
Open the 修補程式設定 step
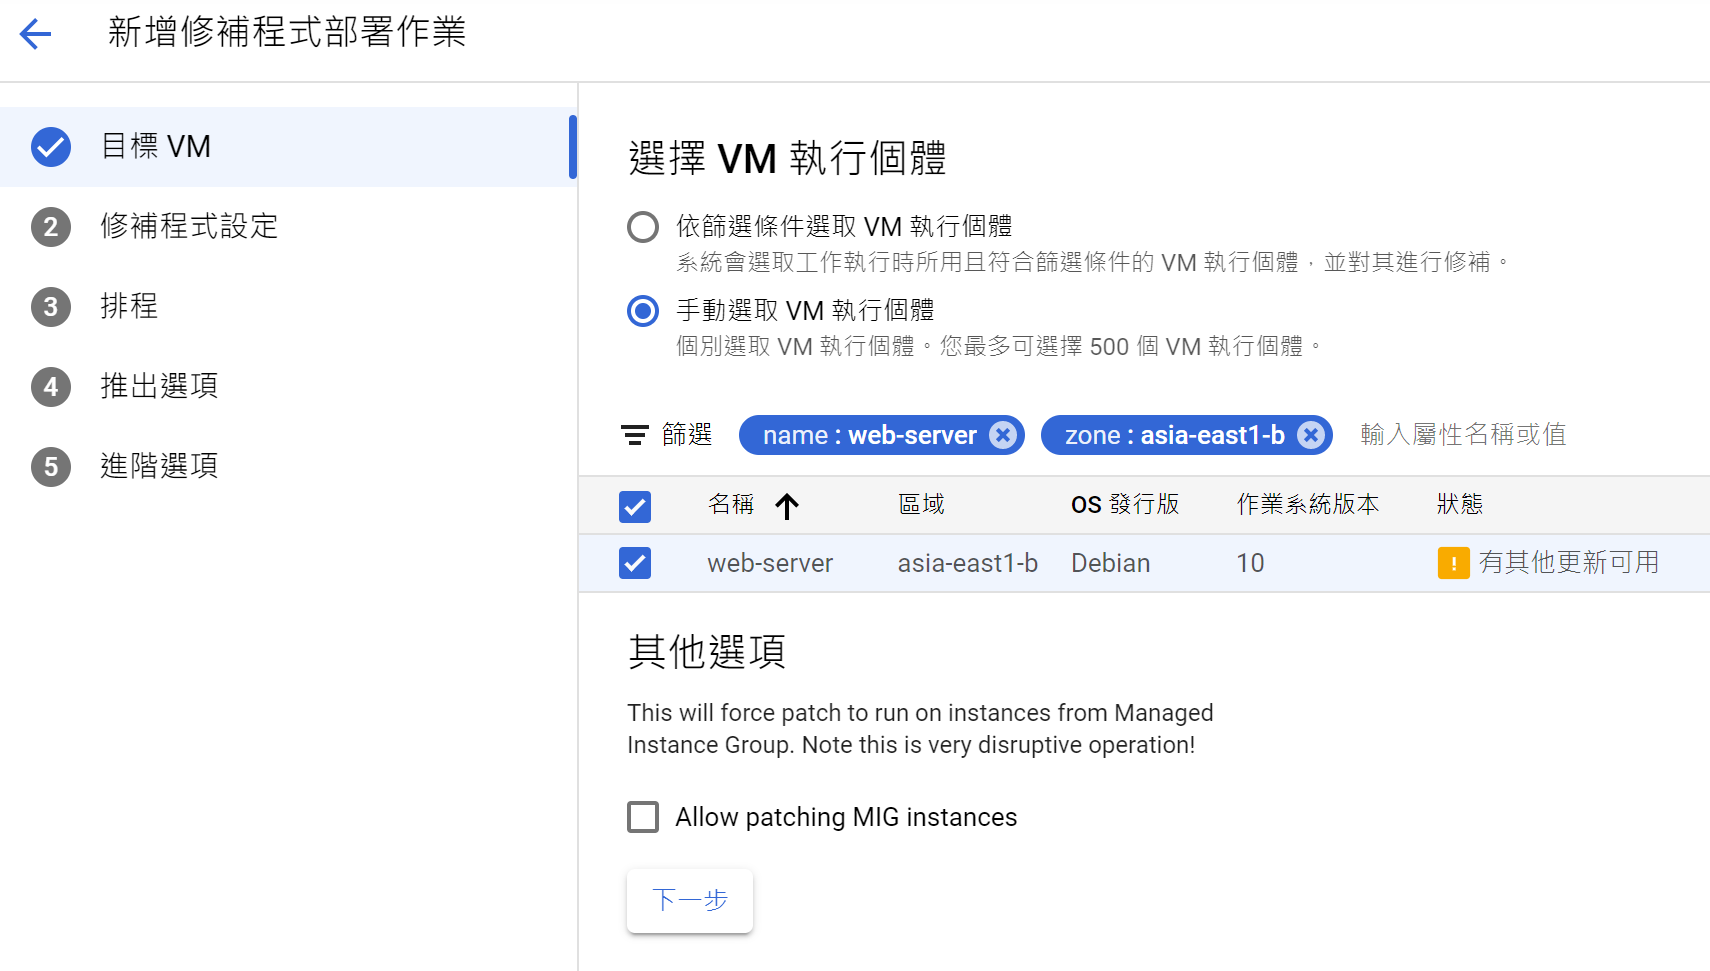[x=189, y=227]
